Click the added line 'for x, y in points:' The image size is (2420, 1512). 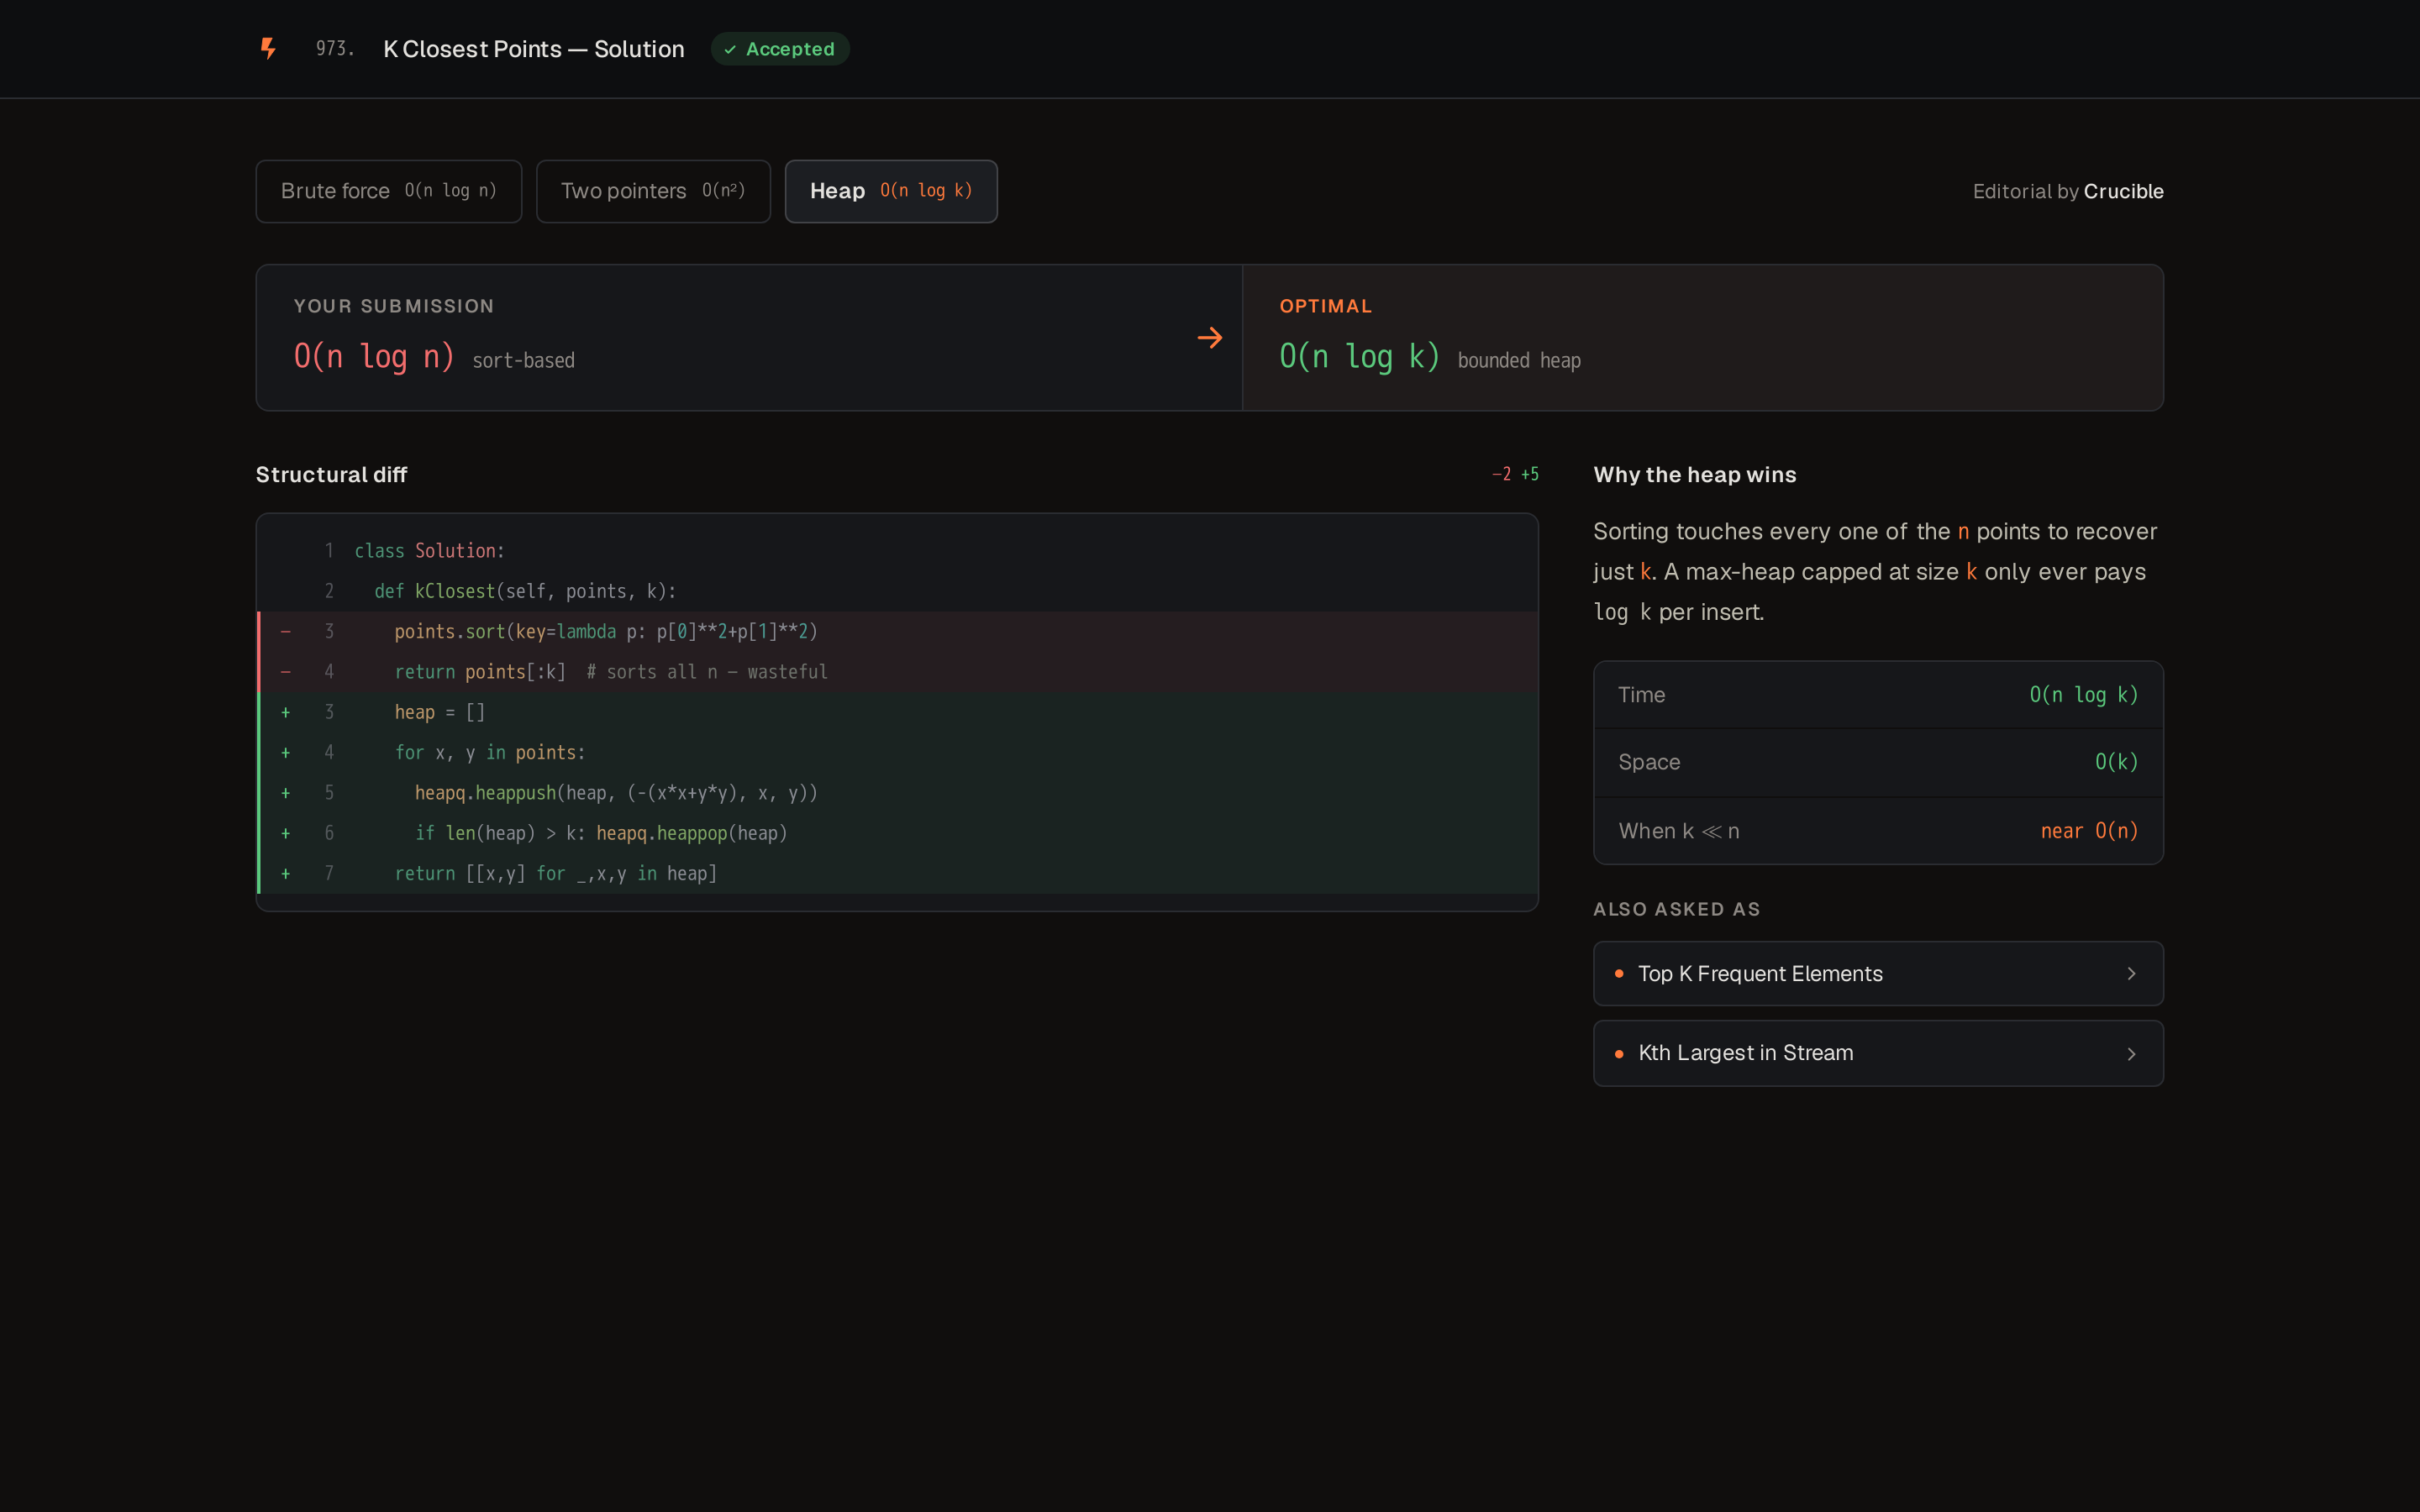pos(897,752)
